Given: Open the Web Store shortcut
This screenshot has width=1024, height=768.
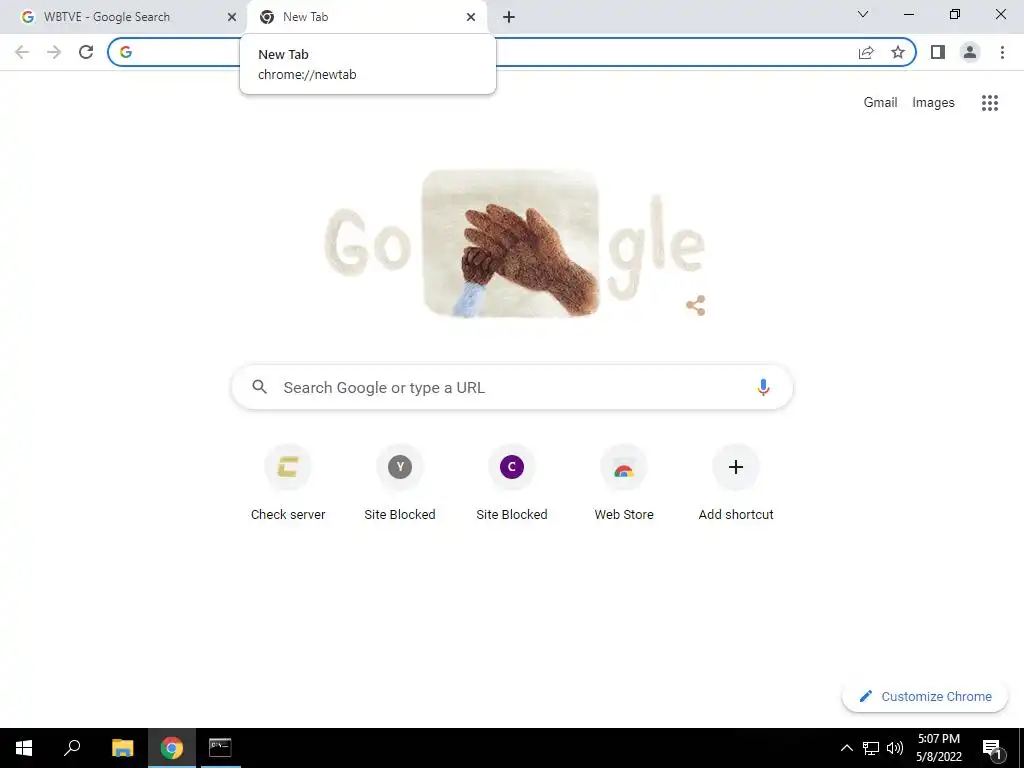Looking at the screenshot, I should coord(624,483).
